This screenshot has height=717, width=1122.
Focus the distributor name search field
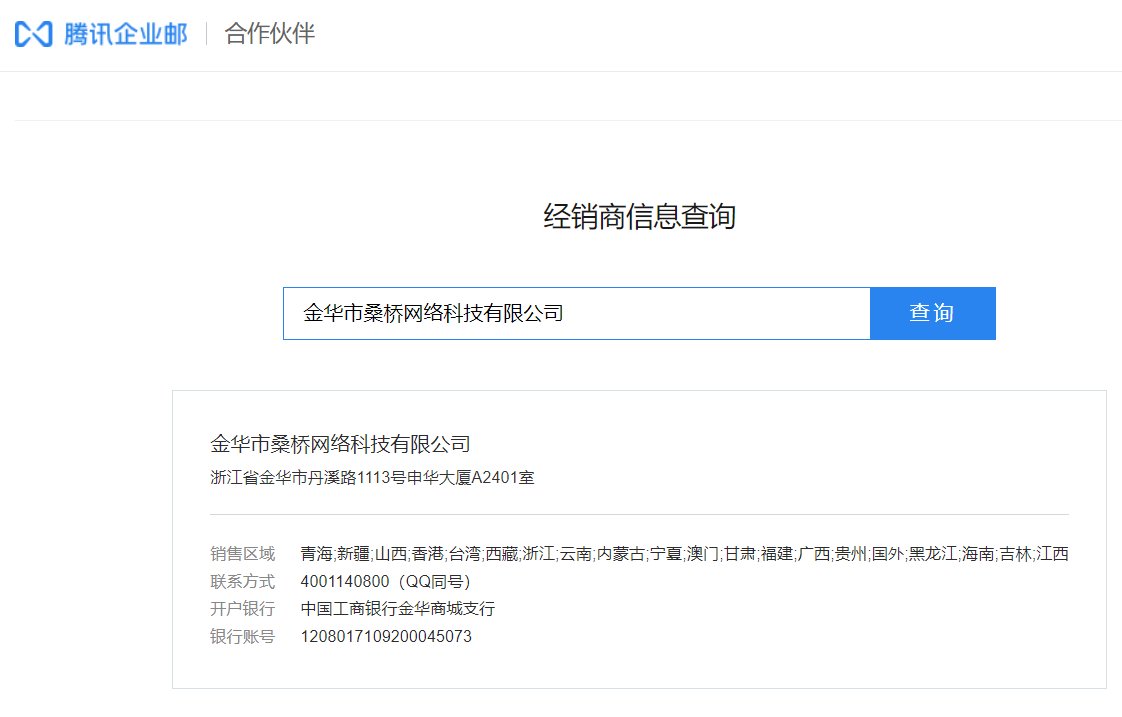point(576,314)
